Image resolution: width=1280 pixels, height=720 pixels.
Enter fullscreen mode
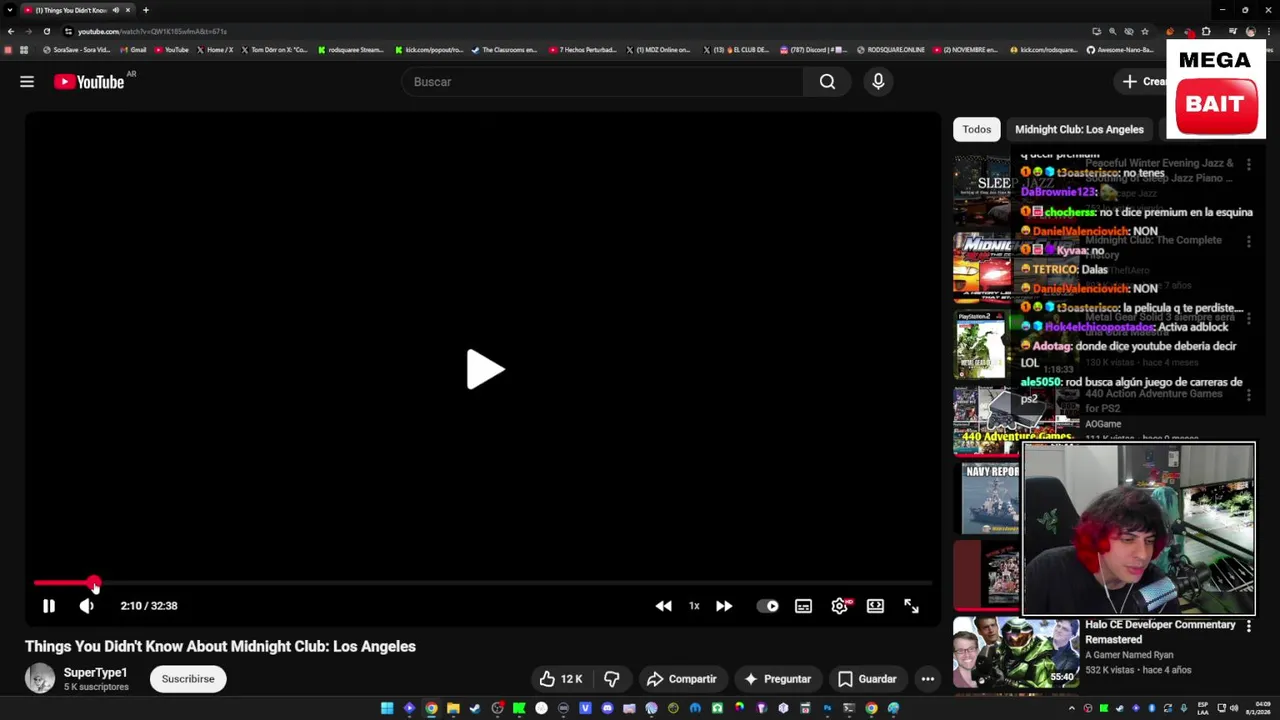tap(911, 606)
